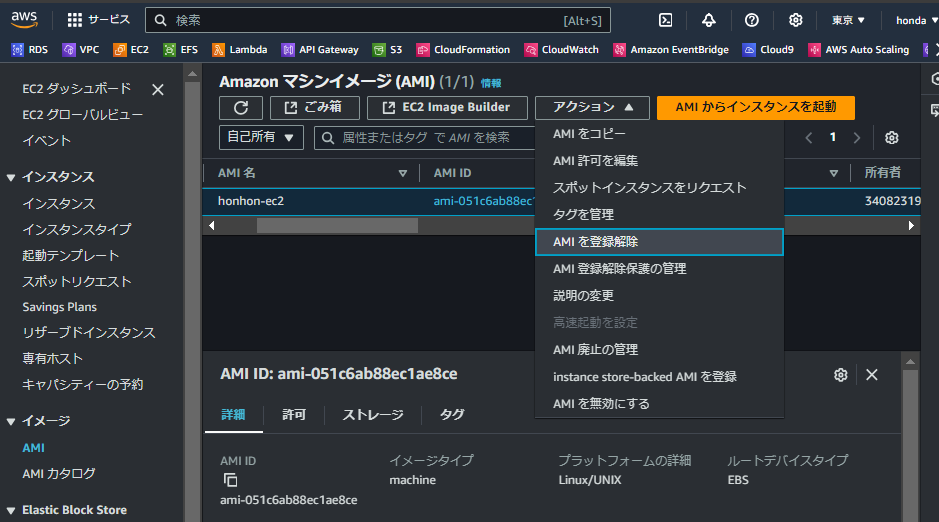Collapse the インスタンス sidebar section
This screenshot has height=522, width=939.
(11, 177)
